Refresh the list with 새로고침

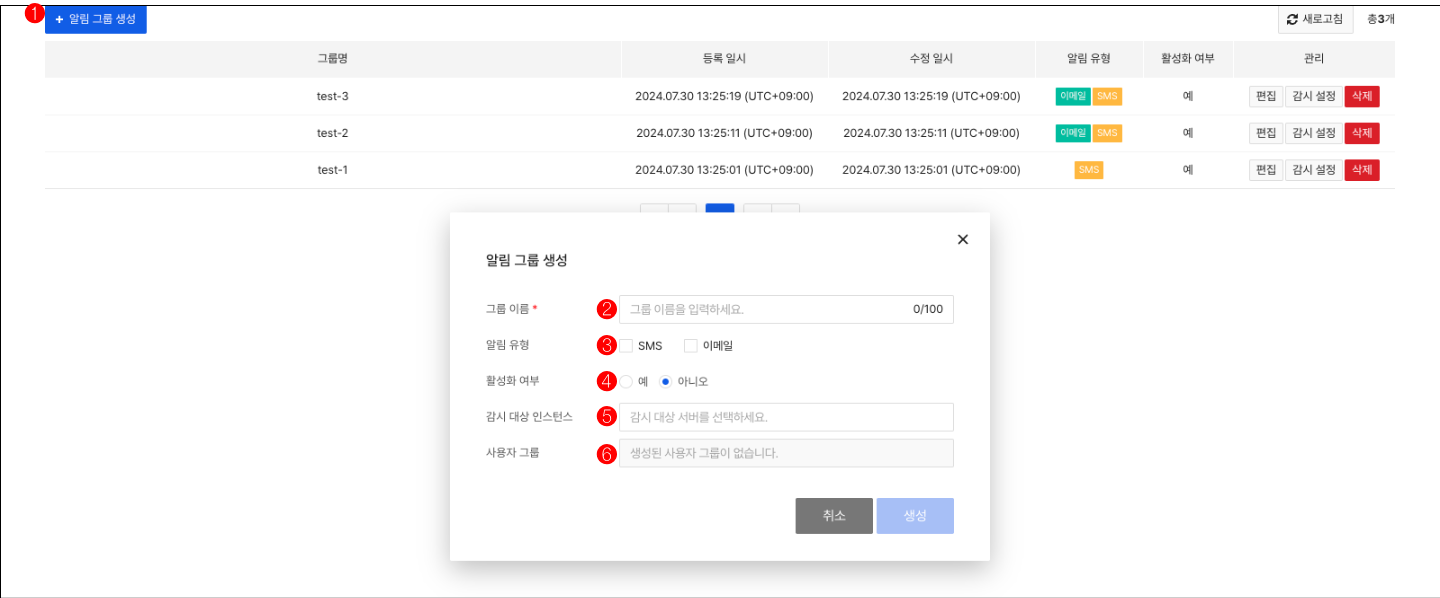pos(1315,19)
